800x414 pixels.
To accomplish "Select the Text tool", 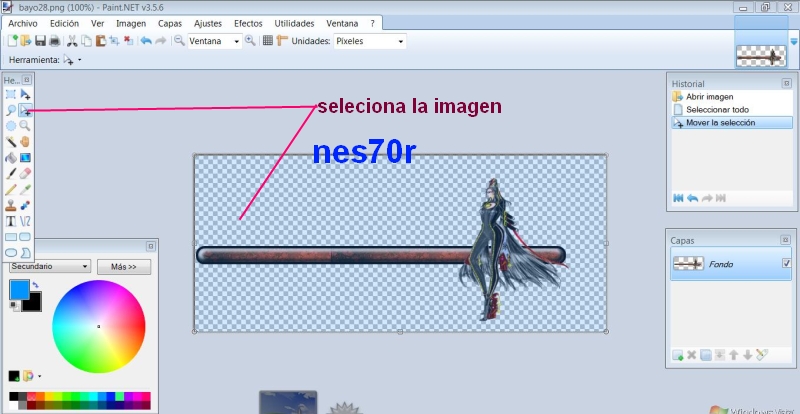I will 11,221.
